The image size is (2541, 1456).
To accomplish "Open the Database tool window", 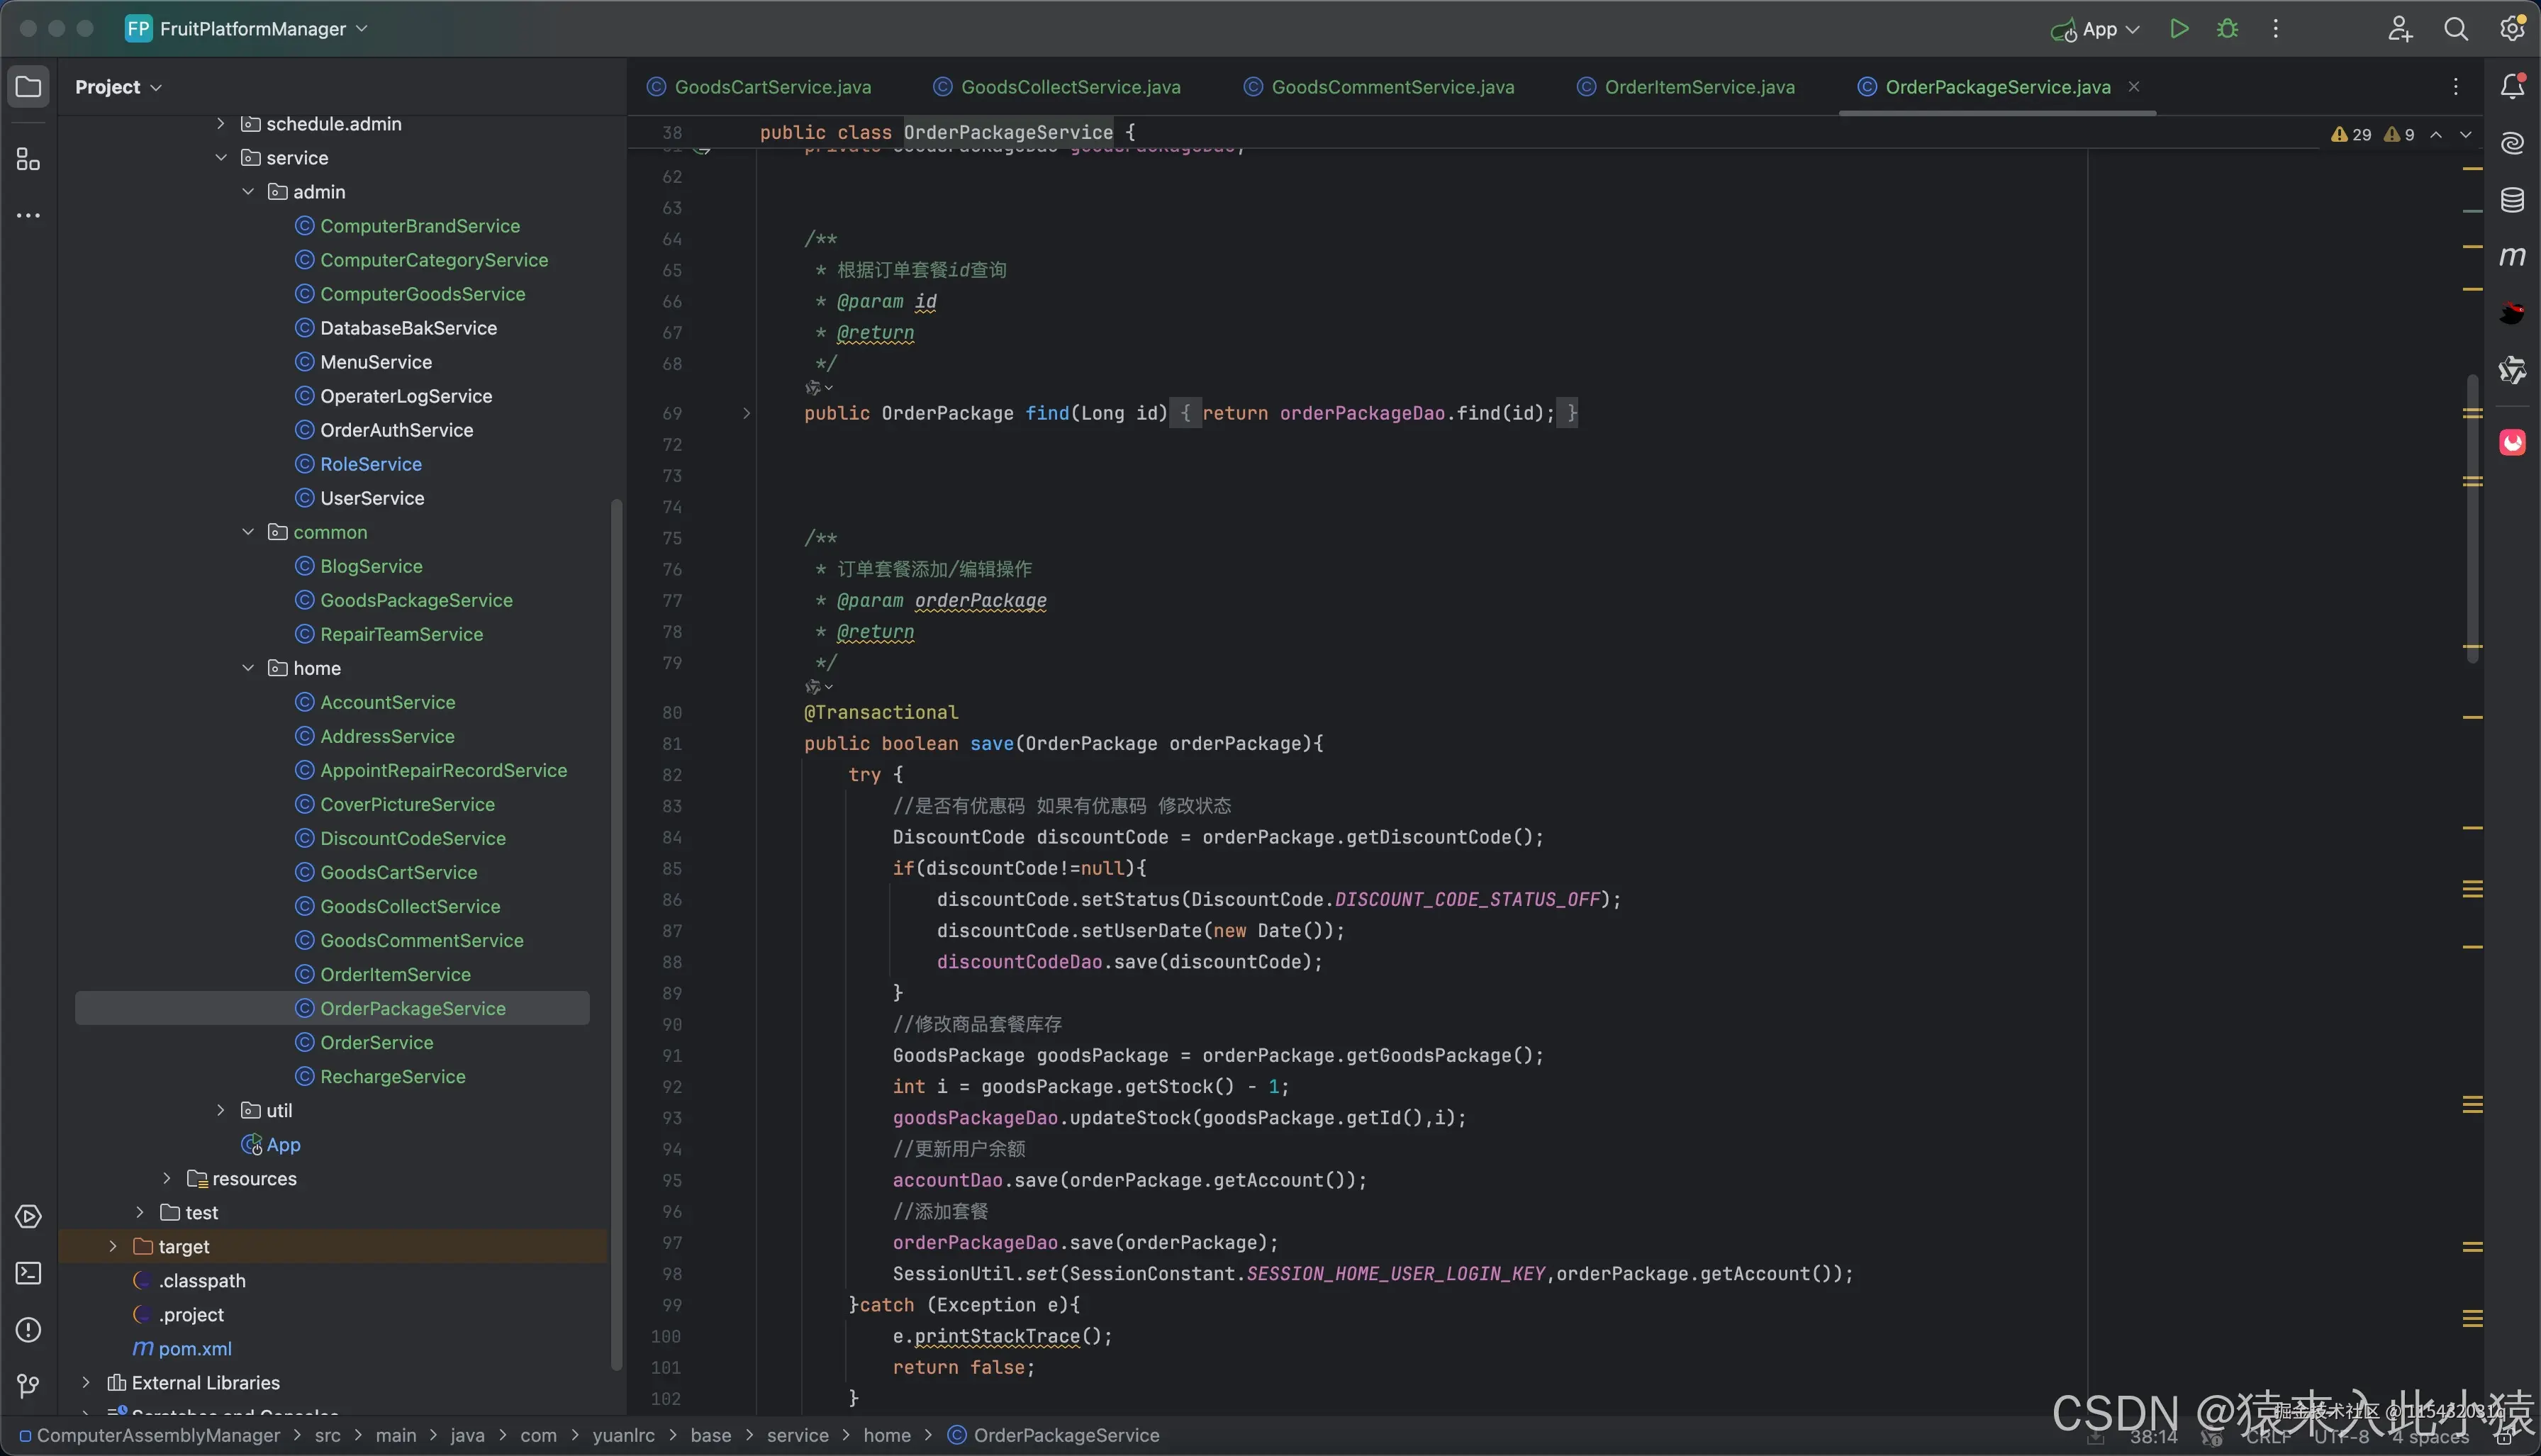I will coord(2512,200).
